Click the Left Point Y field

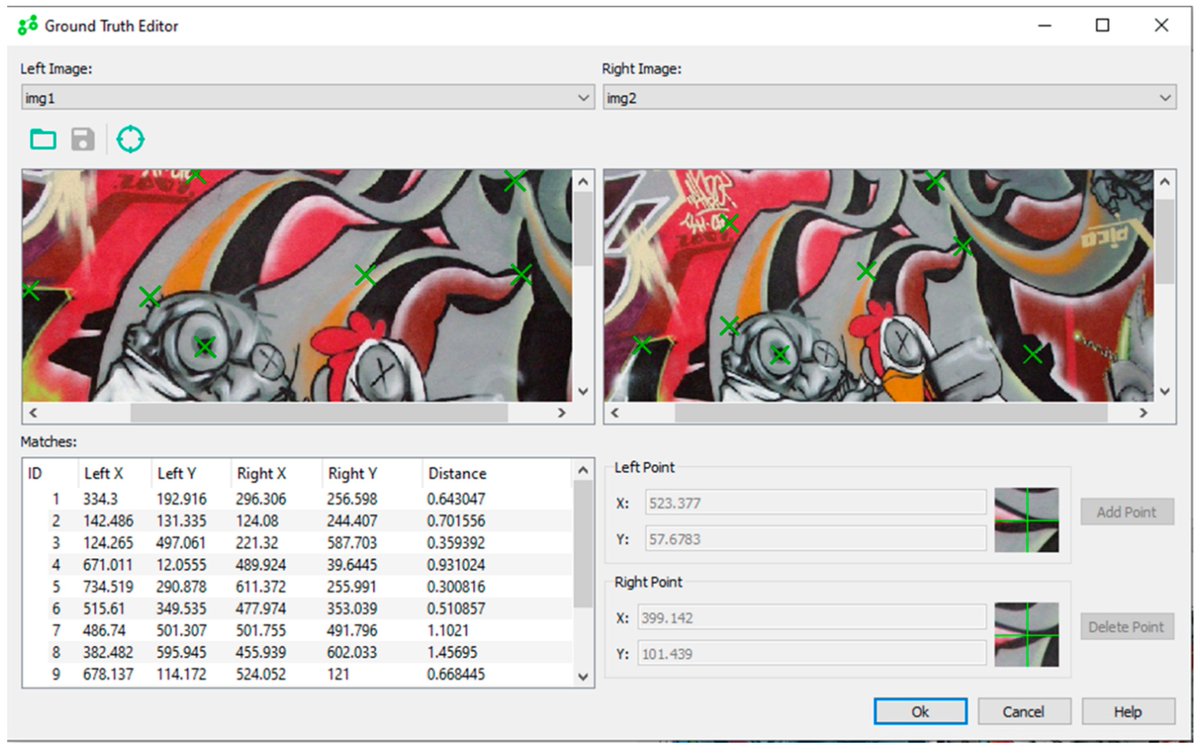point(816,538)
